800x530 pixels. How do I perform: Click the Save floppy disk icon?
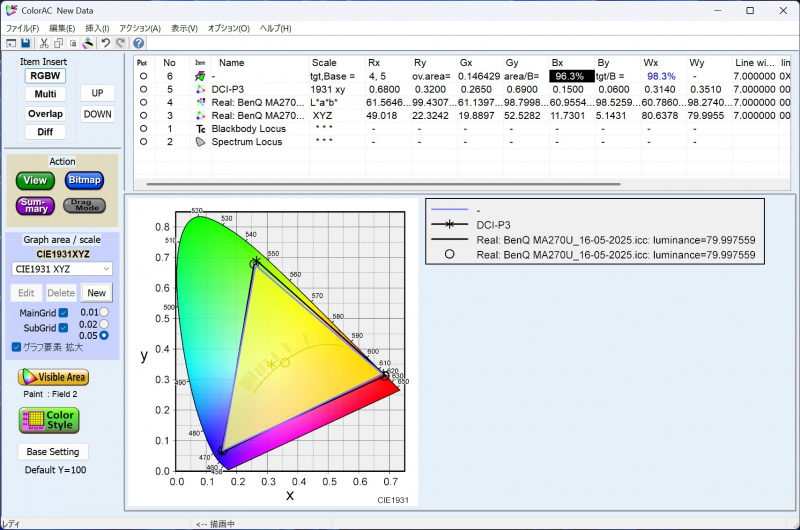[25, 44]
